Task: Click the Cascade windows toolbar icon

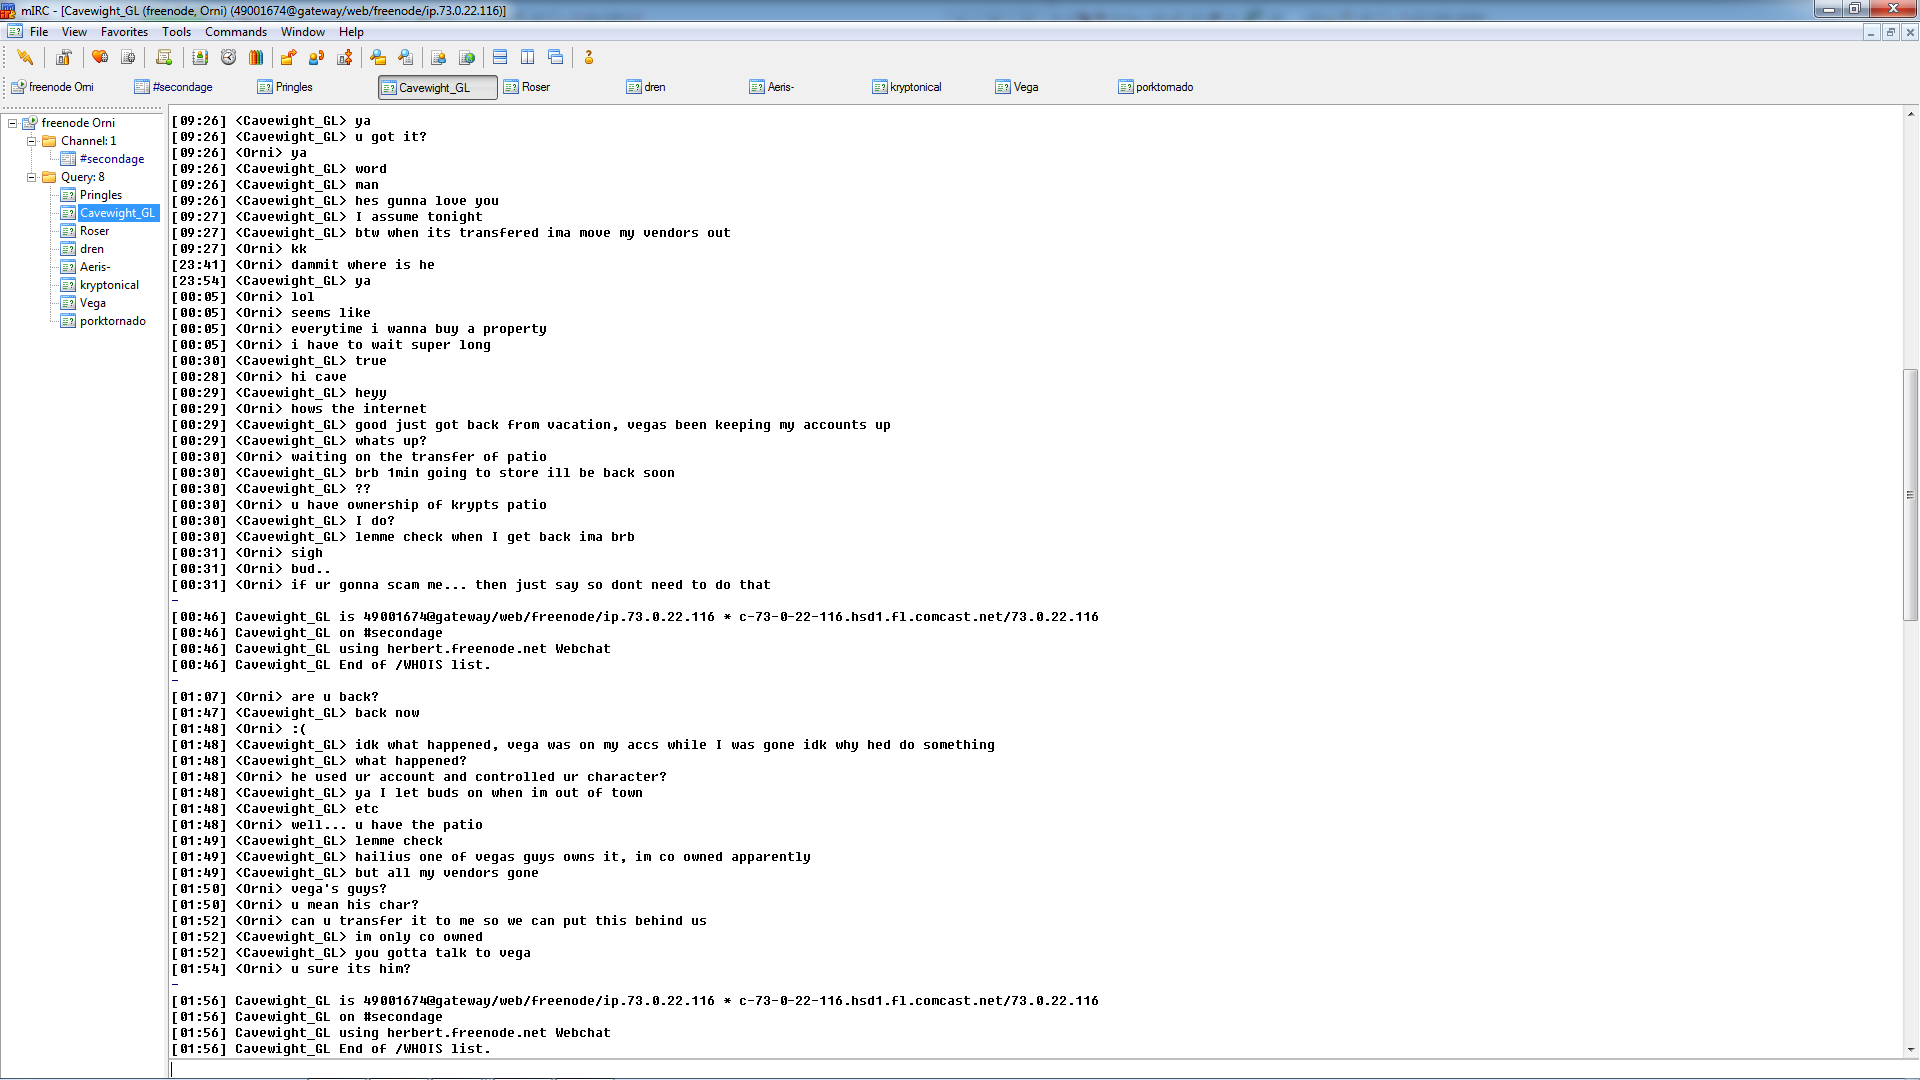Action: 556,57
